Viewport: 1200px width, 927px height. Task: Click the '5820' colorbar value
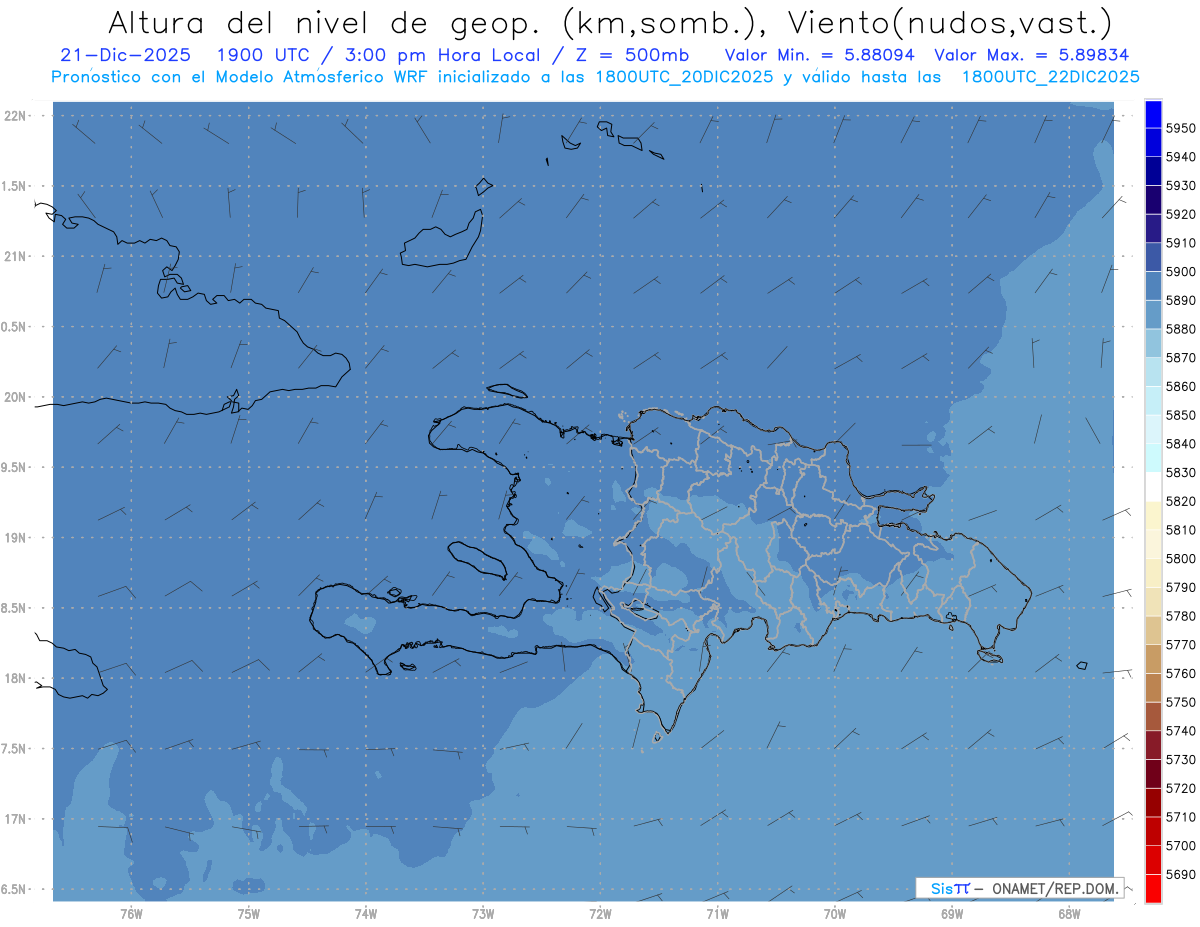point(1180,501)
